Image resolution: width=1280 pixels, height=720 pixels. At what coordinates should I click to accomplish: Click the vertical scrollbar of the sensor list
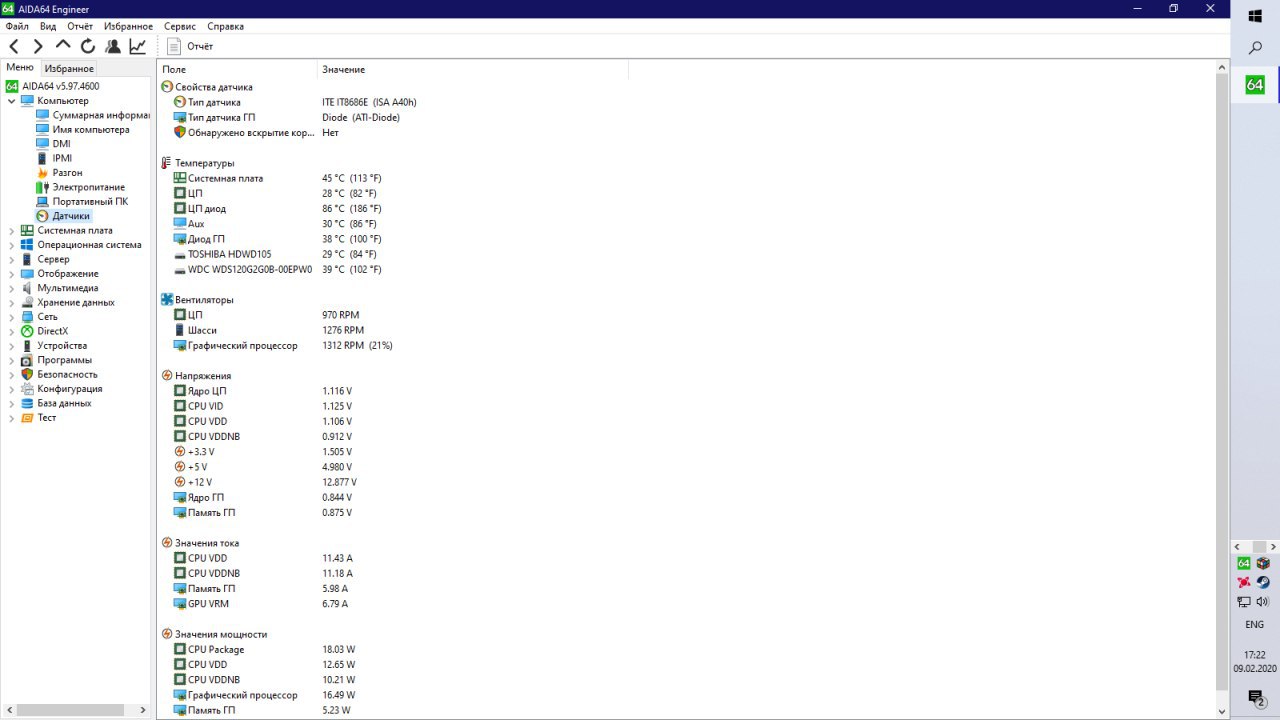click(x=1222, y=381)
